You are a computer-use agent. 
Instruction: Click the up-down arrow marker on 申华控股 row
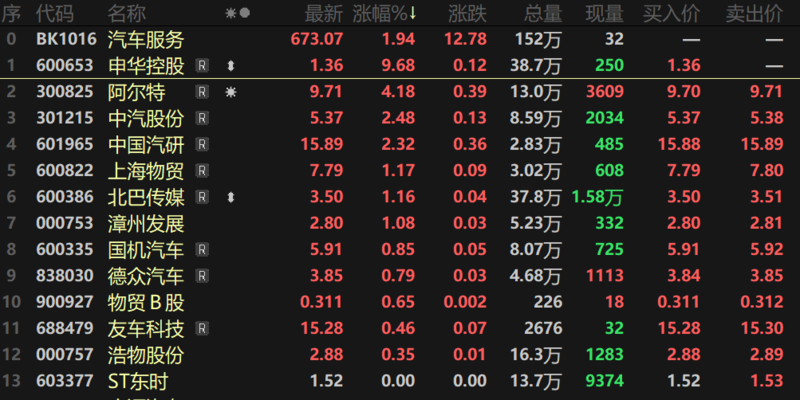click(x=231, y=65)
